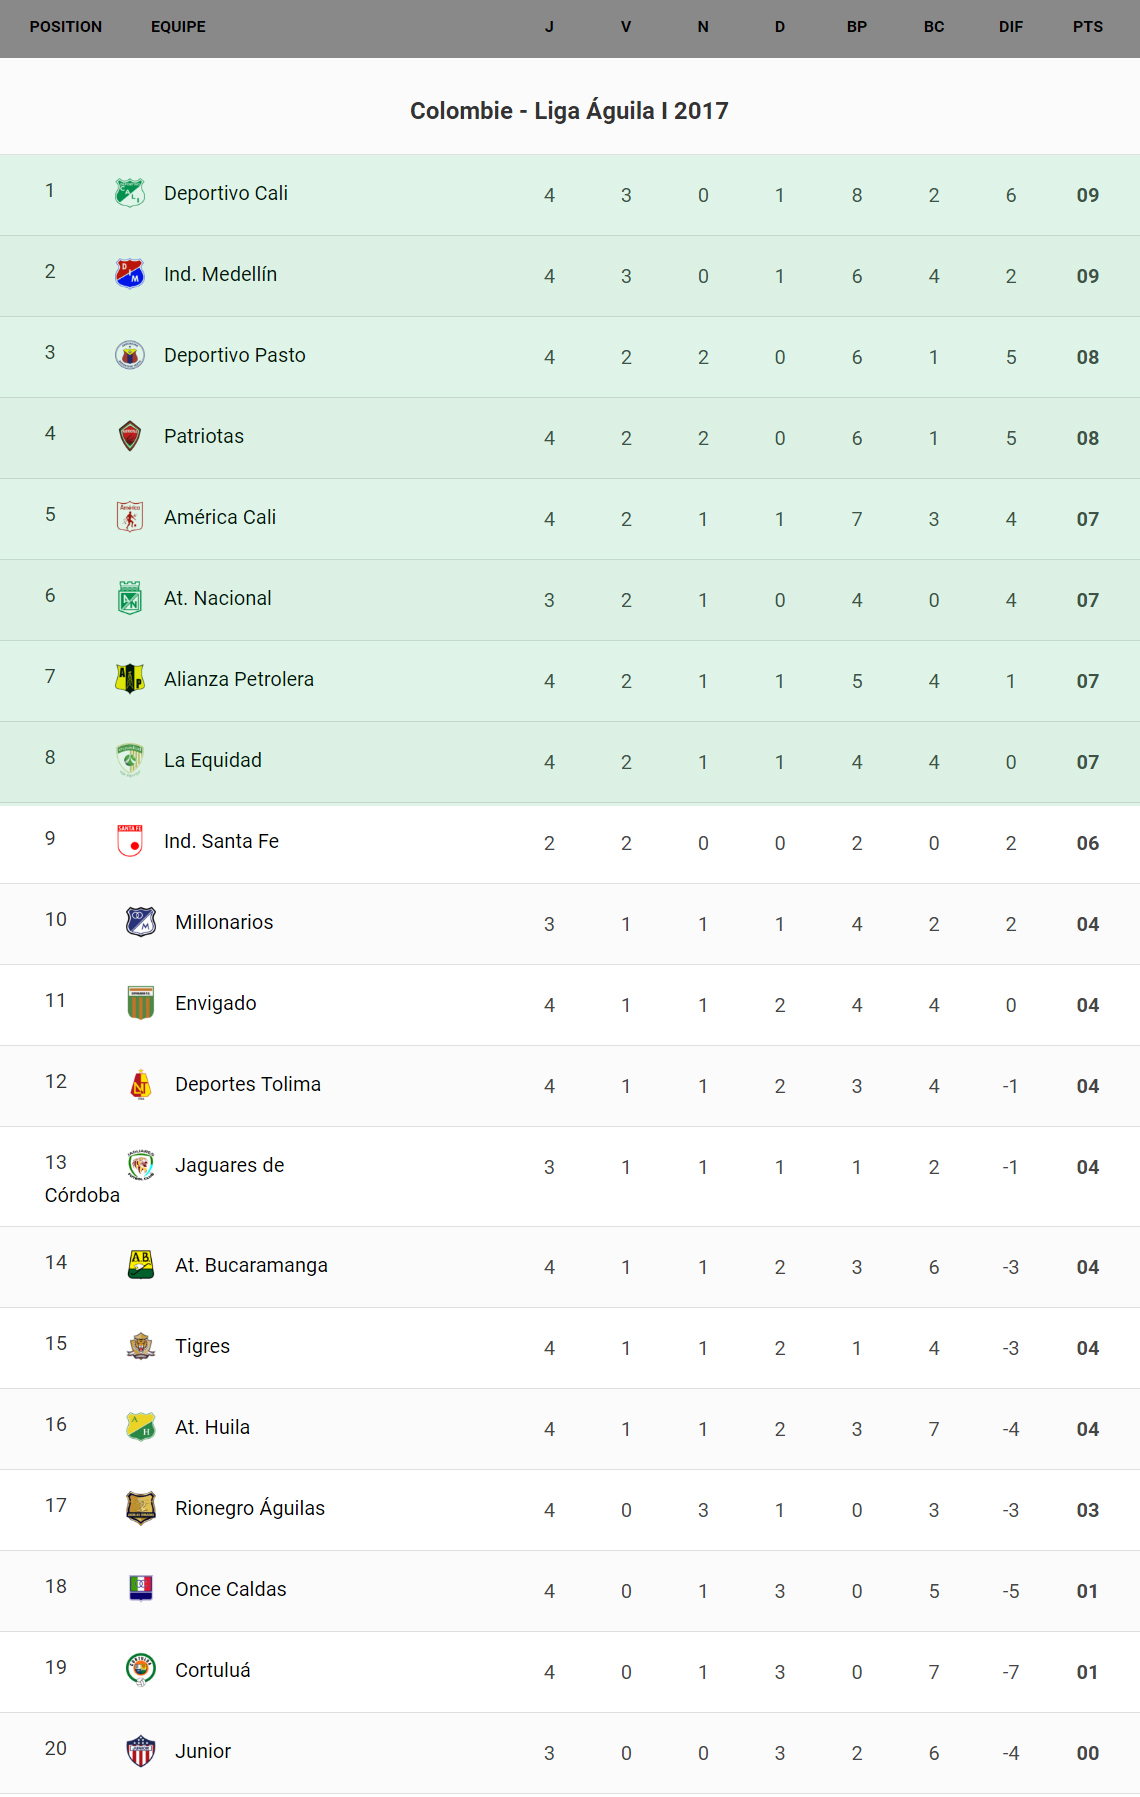Click the Deportivo Cali team crest

tap(130, 192)
